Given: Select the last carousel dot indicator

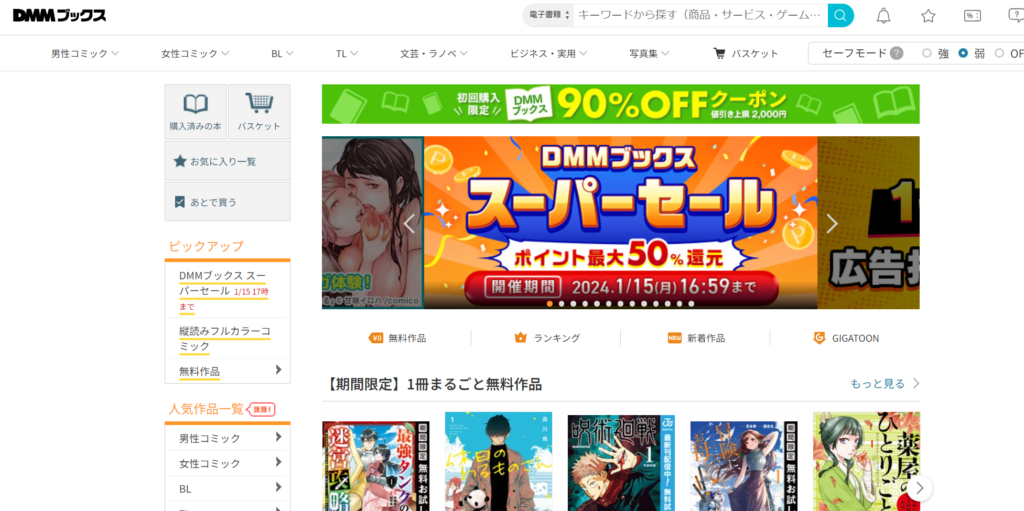Looking at the screenshot, I should [691, 304].
